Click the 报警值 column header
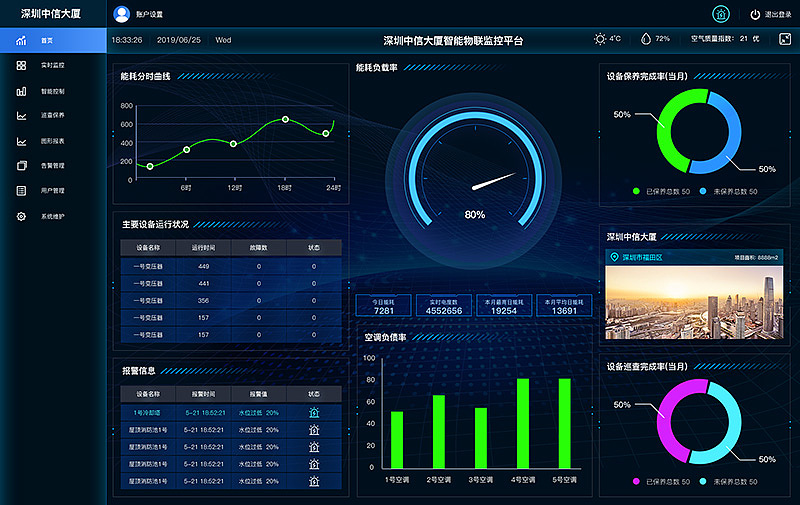800x505 pixels. pyautogui.click(x=259, y=394)
